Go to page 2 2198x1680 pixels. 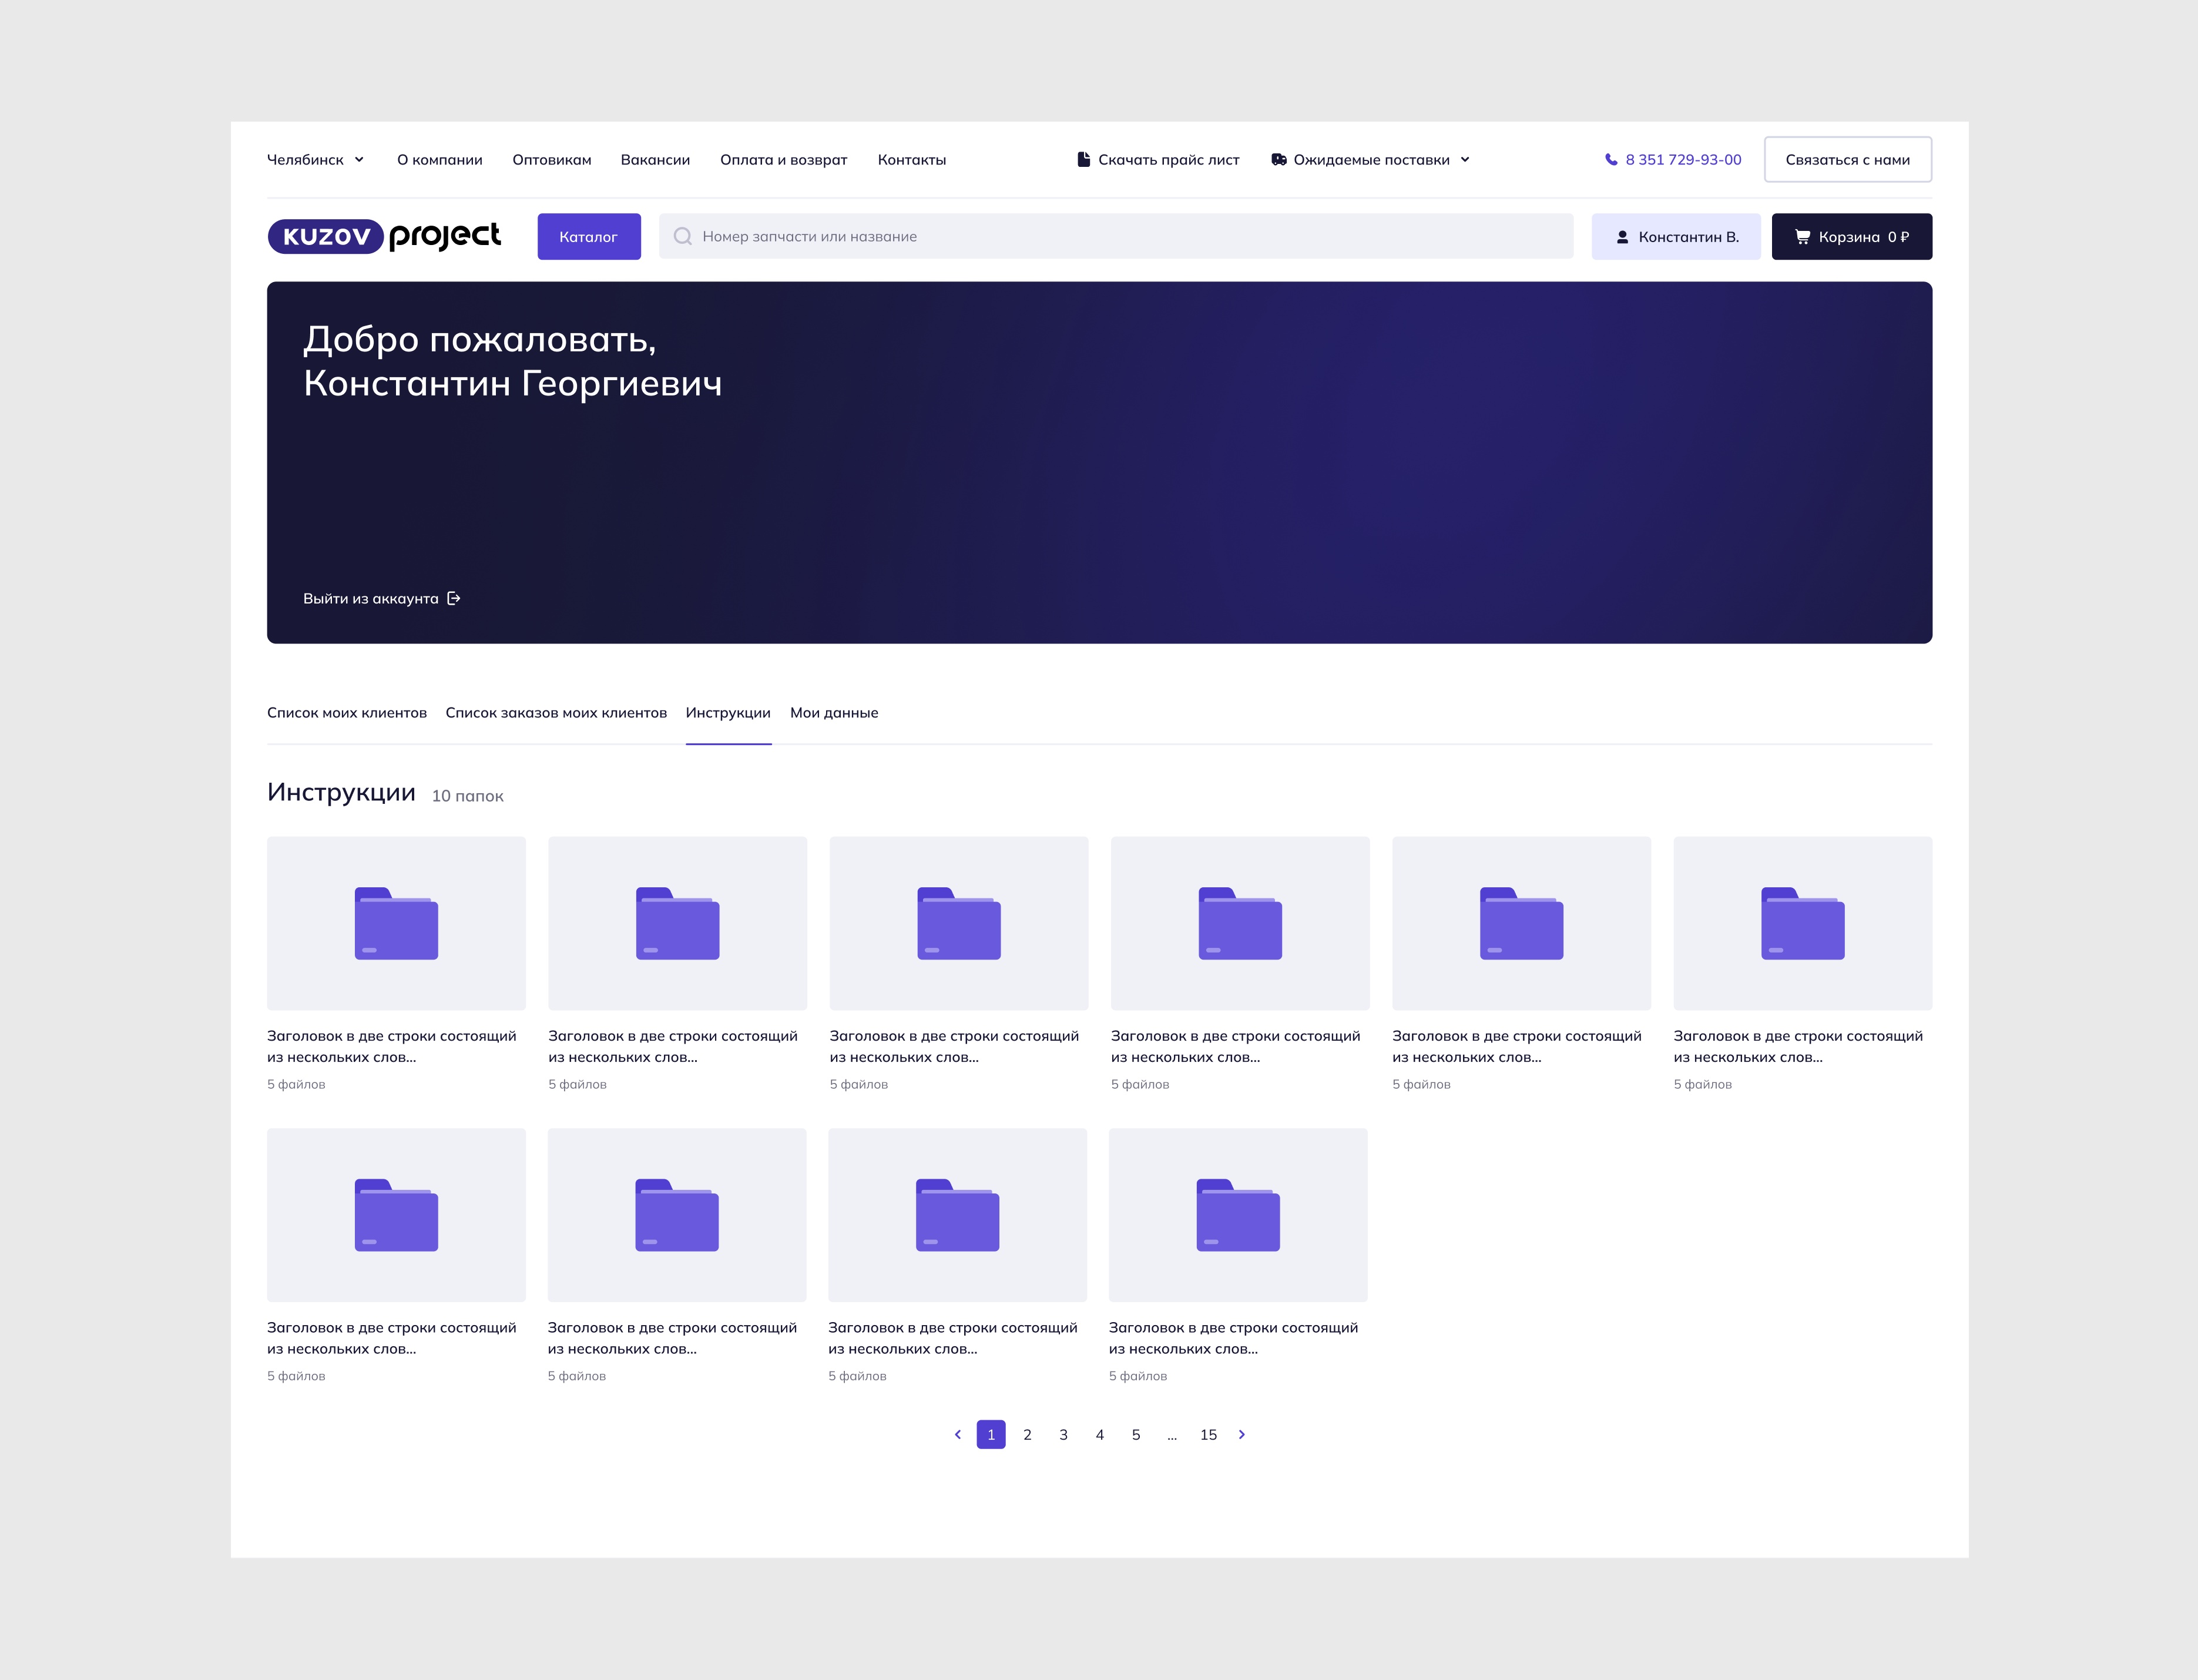click(1027, 1434)
